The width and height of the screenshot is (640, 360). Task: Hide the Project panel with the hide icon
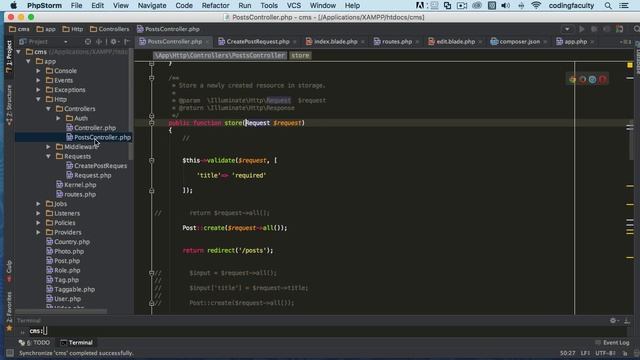coord(127,42)
